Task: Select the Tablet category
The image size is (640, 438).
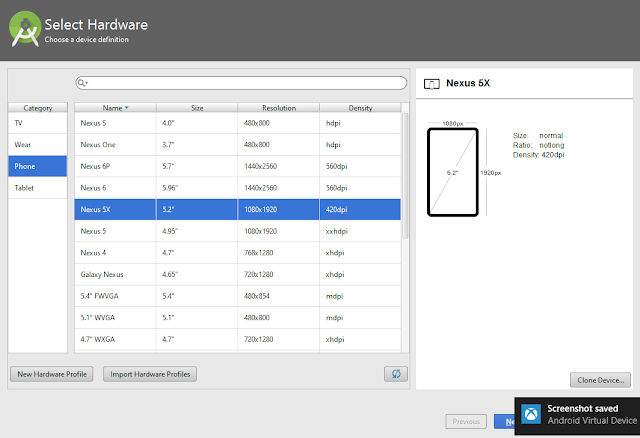Action: pyautogui.click(x=38, y=188)
